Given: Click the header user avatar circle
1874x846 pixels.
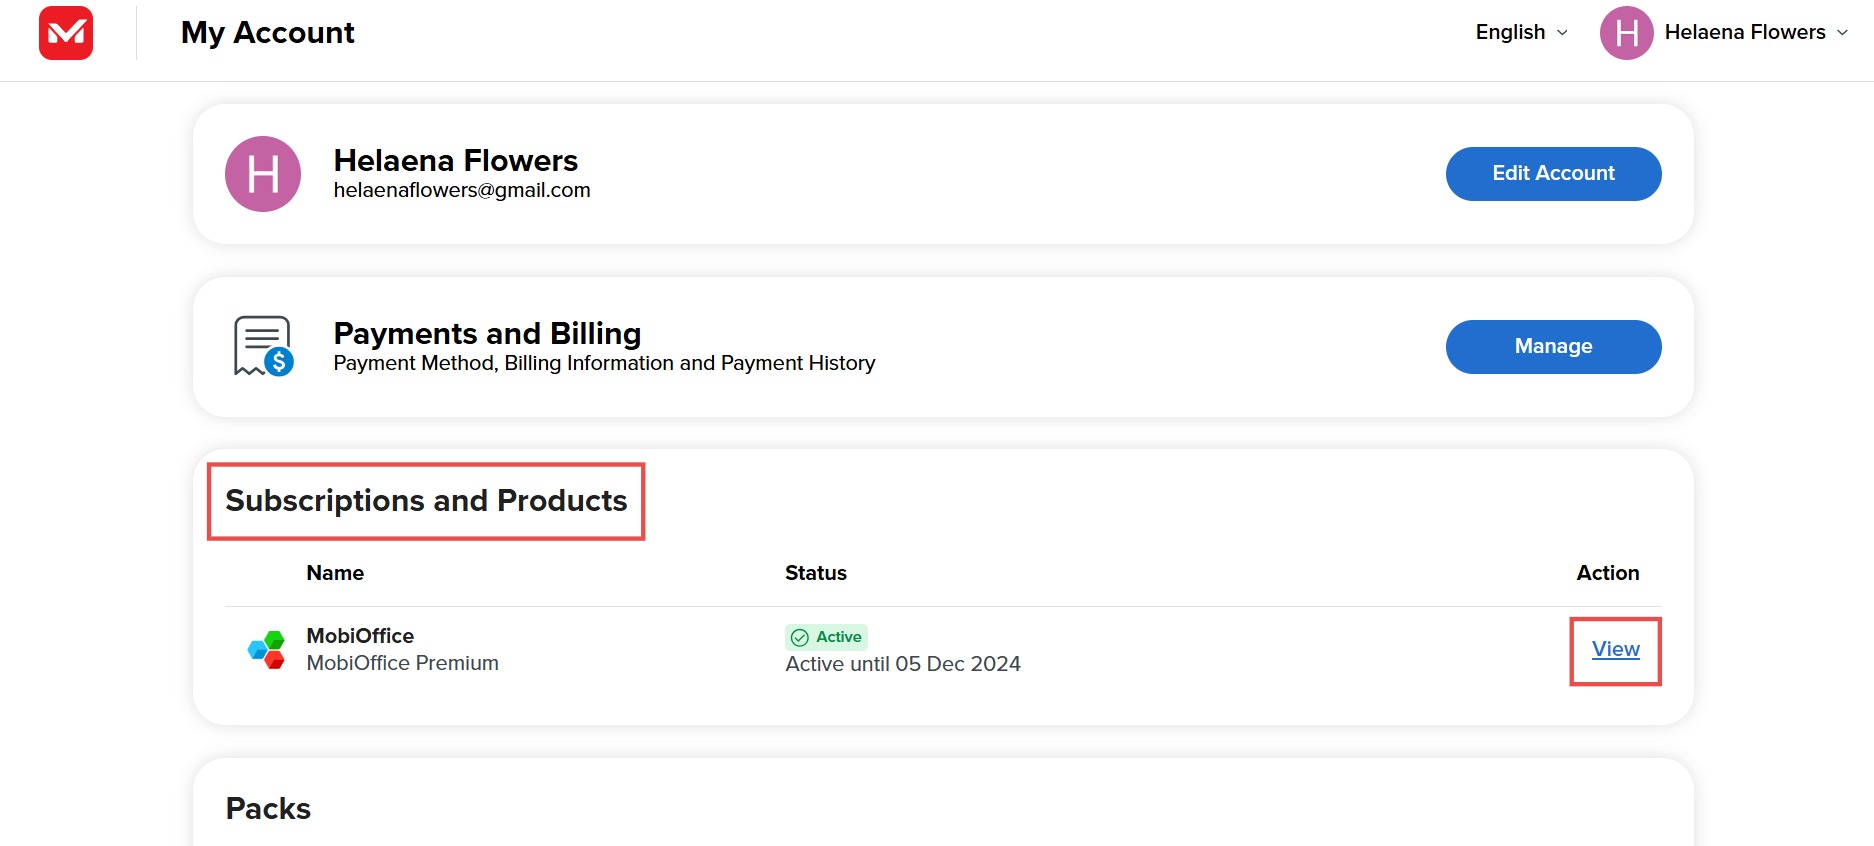Looking at the screenshot, I should (1626, 33).
